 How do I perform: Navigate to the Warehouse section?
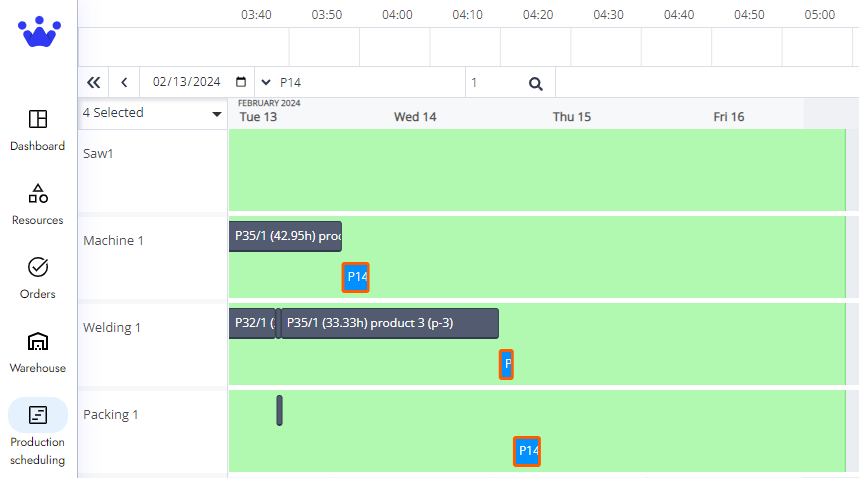(38, 352)
